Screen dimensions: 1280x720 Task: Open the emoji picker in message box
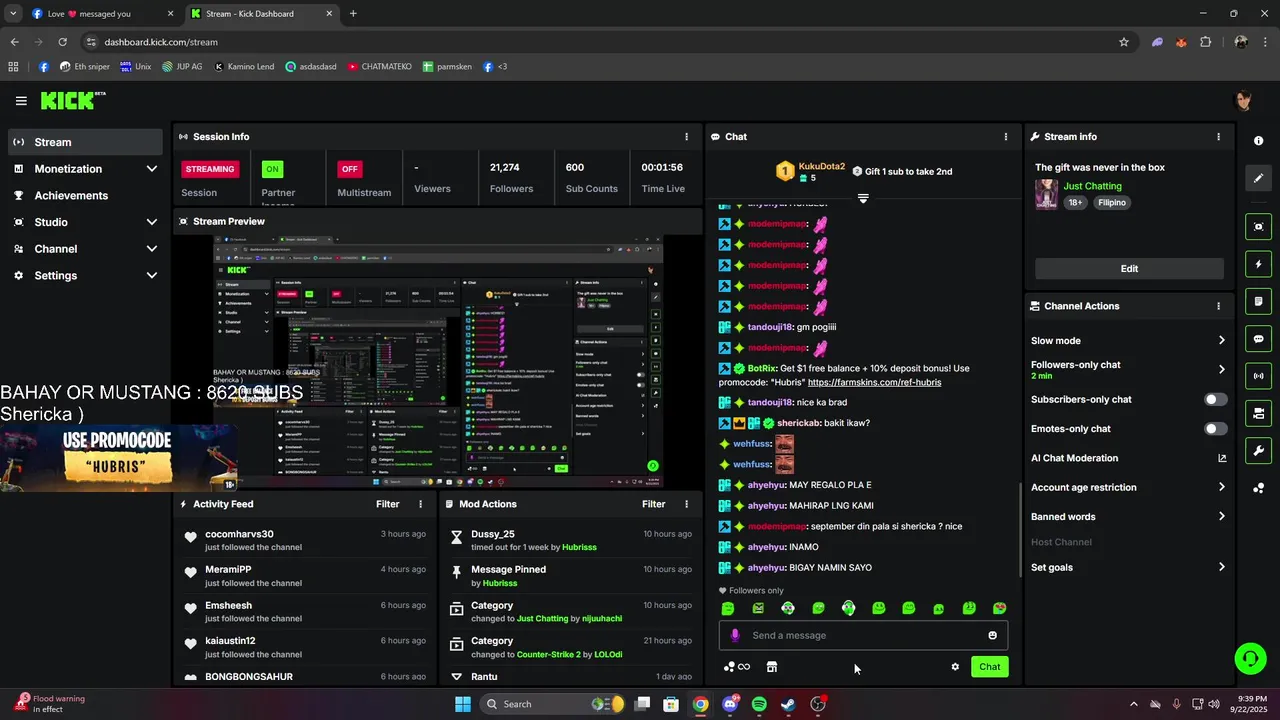pyautogui.click(x=992, y=636)
